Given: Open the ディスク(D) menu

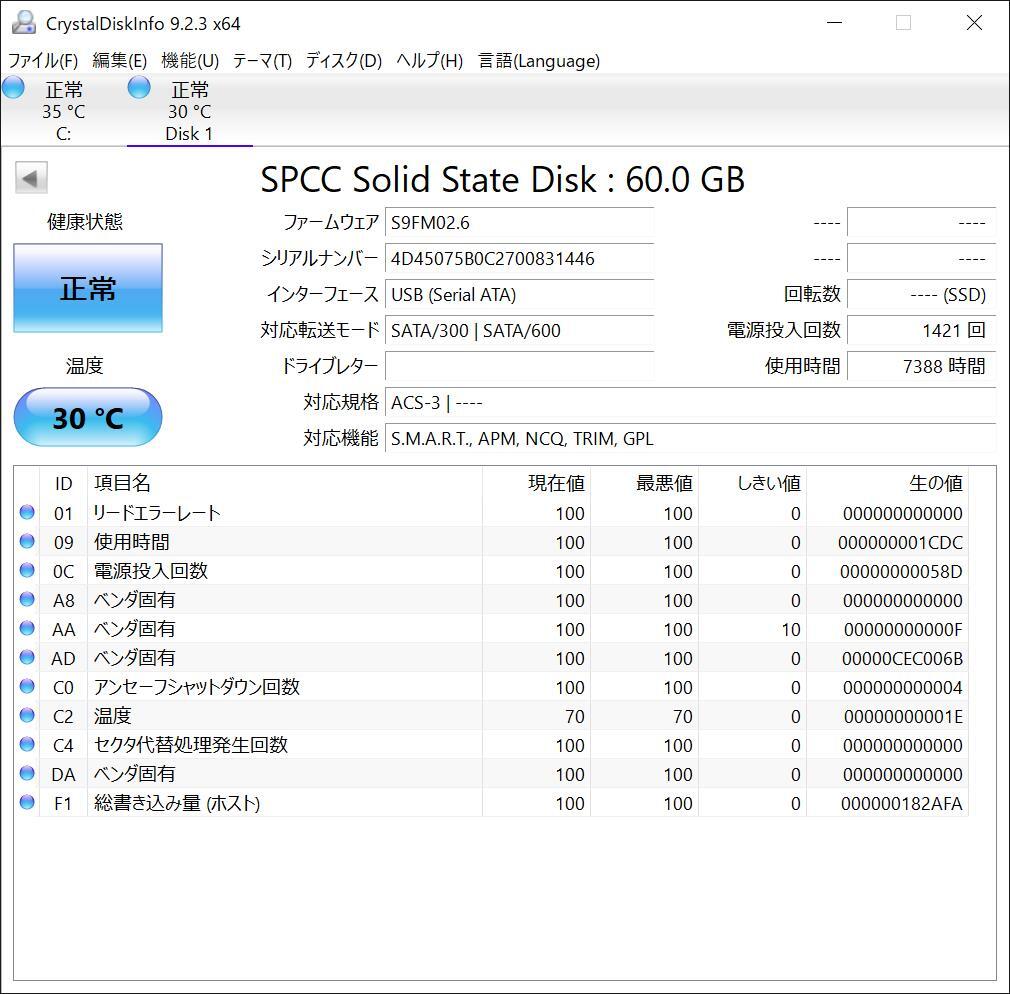Looking at the screenshot, I should point(343,61).
